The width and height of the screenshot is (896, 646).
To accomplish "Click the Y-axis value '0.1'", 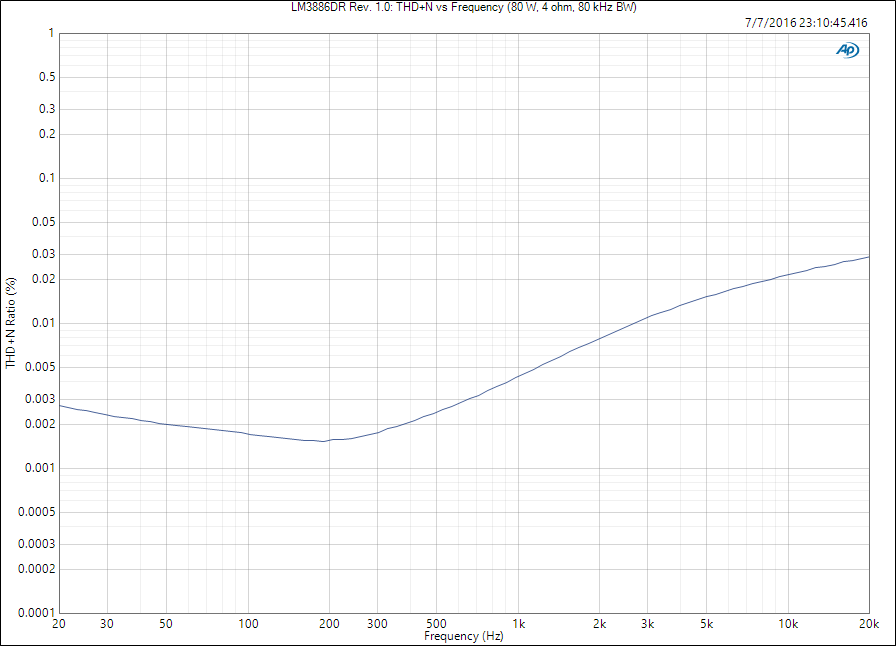I will [x=47, y=178].
